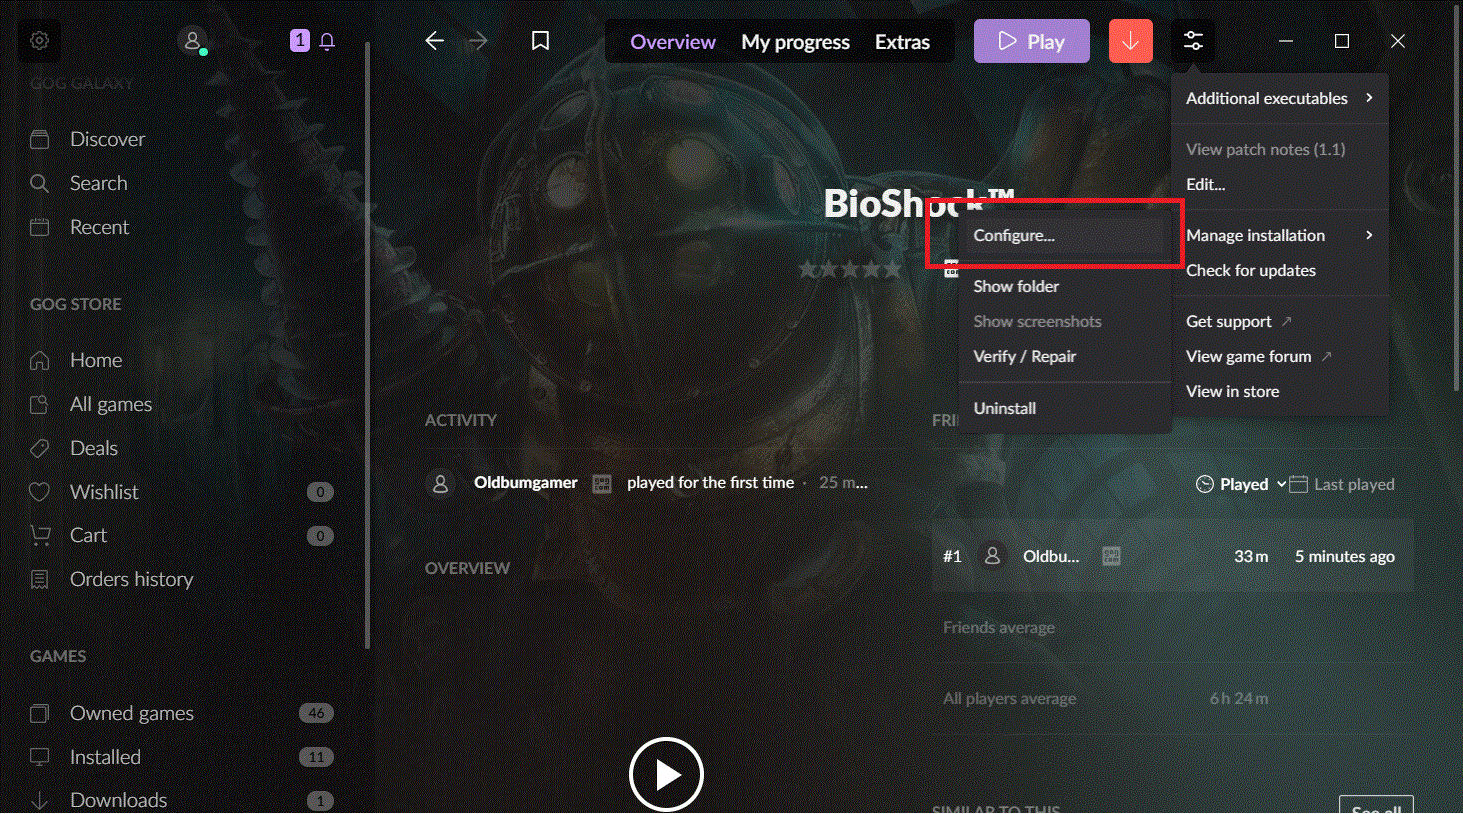Click the Oldbumgamer username in activity
Viewport: 1463px width, 814px height.
[x=526, y=482]
